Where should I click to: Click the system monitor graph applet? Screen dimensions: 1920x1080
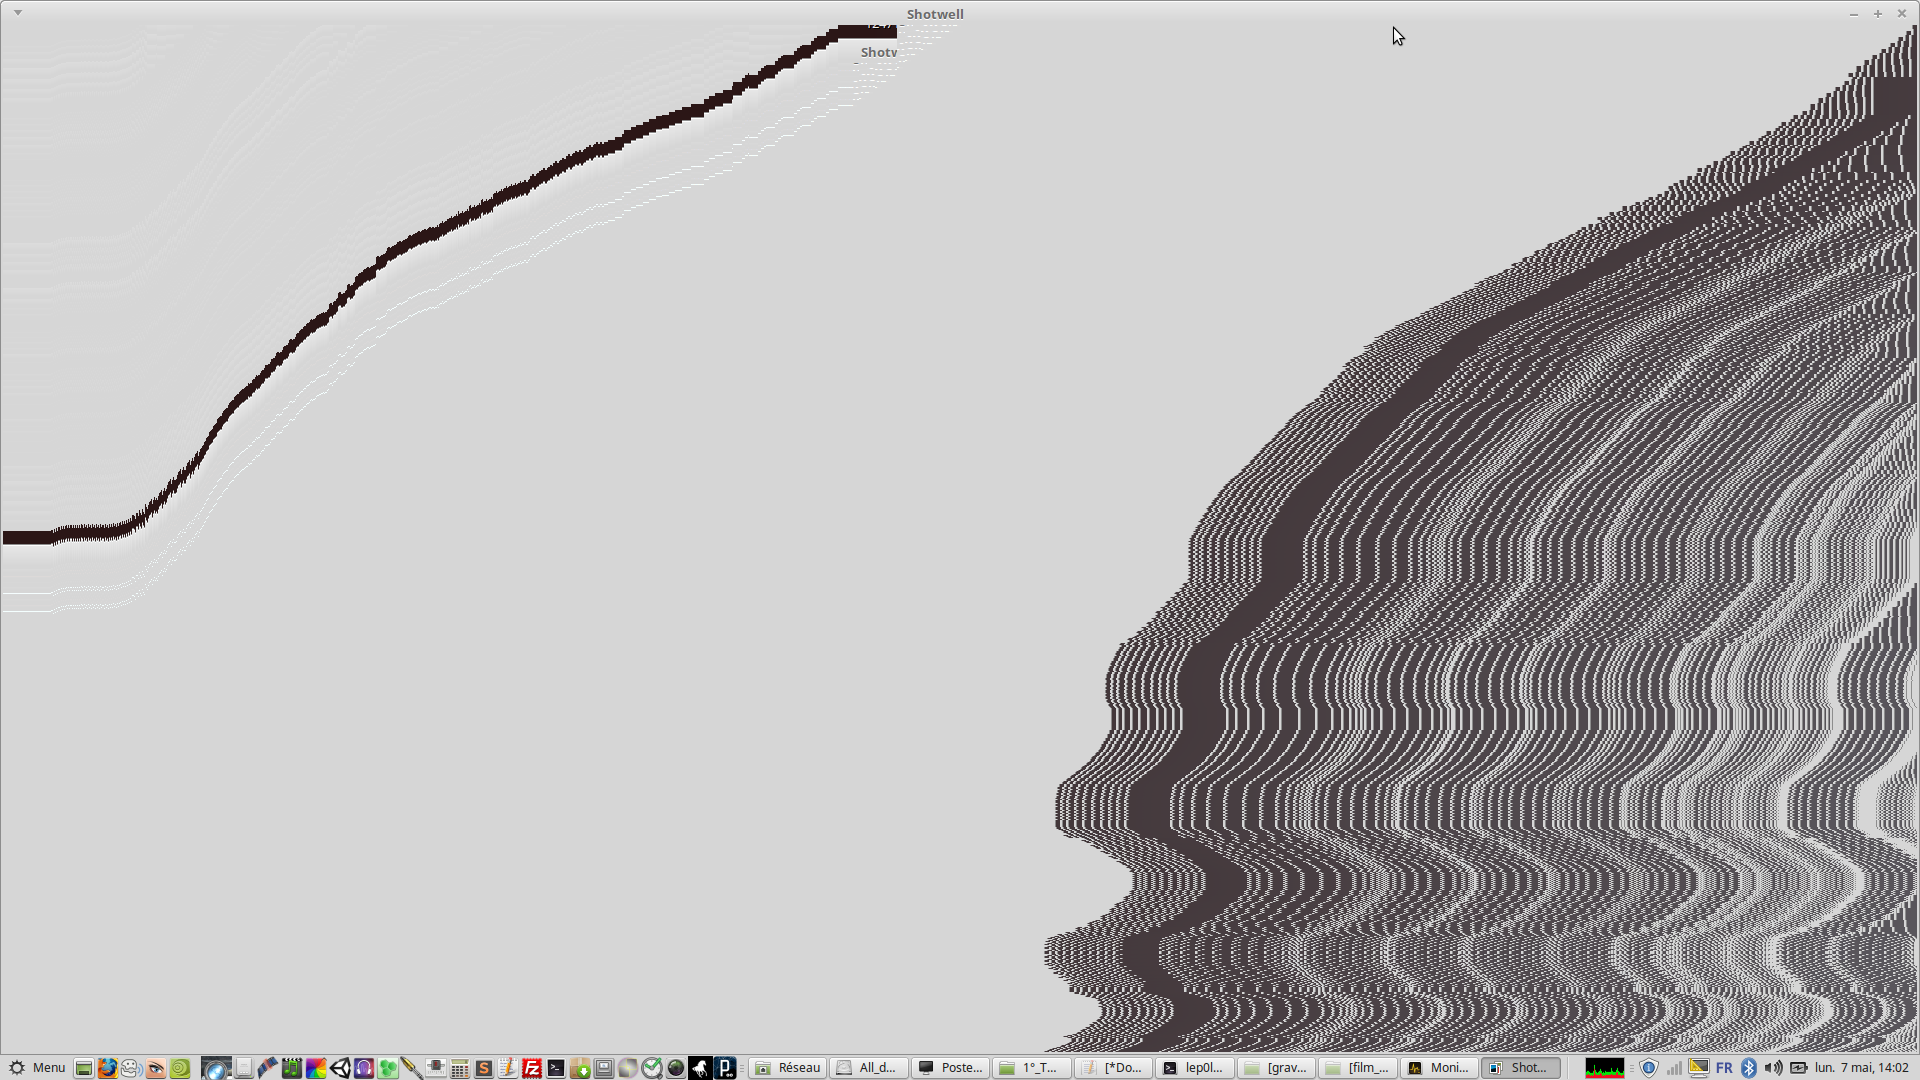[x=1604, y=1068]
